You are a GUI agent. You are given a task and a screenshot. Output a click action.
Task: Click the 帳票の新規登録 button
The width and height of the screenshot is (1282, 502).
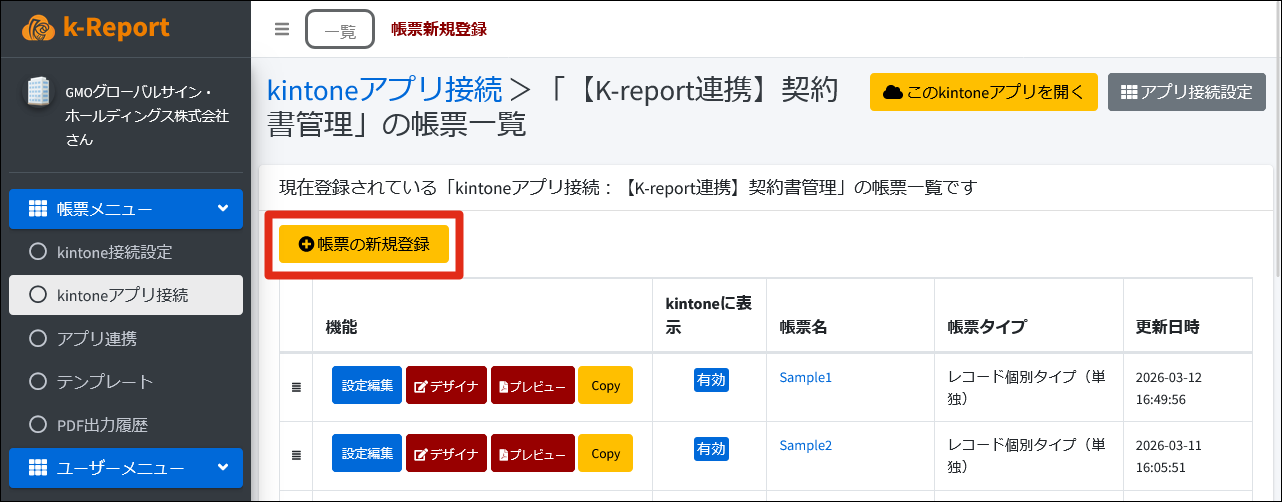point(364,244)
